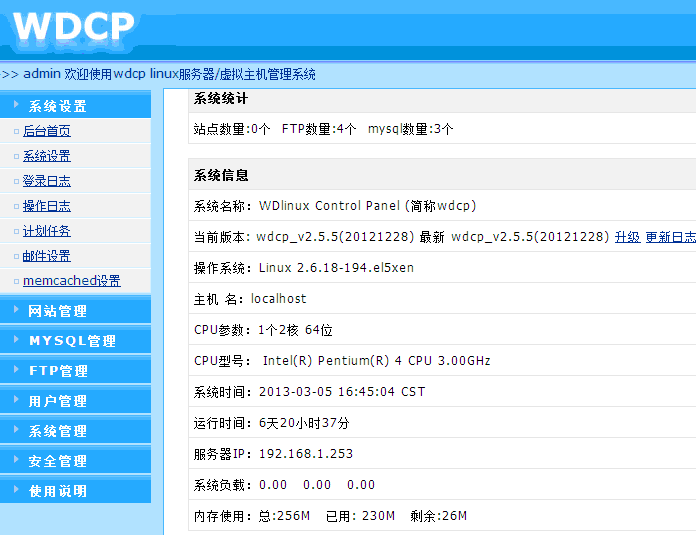Collapse the 系统设置 sidebar section
Image resolution: width=696 pixels, height=535 pixels.
57,106
